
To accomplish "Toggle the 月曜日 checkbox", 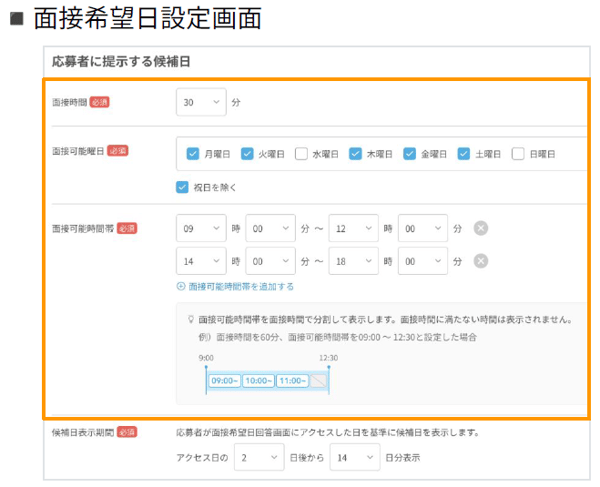I will 192,154.
